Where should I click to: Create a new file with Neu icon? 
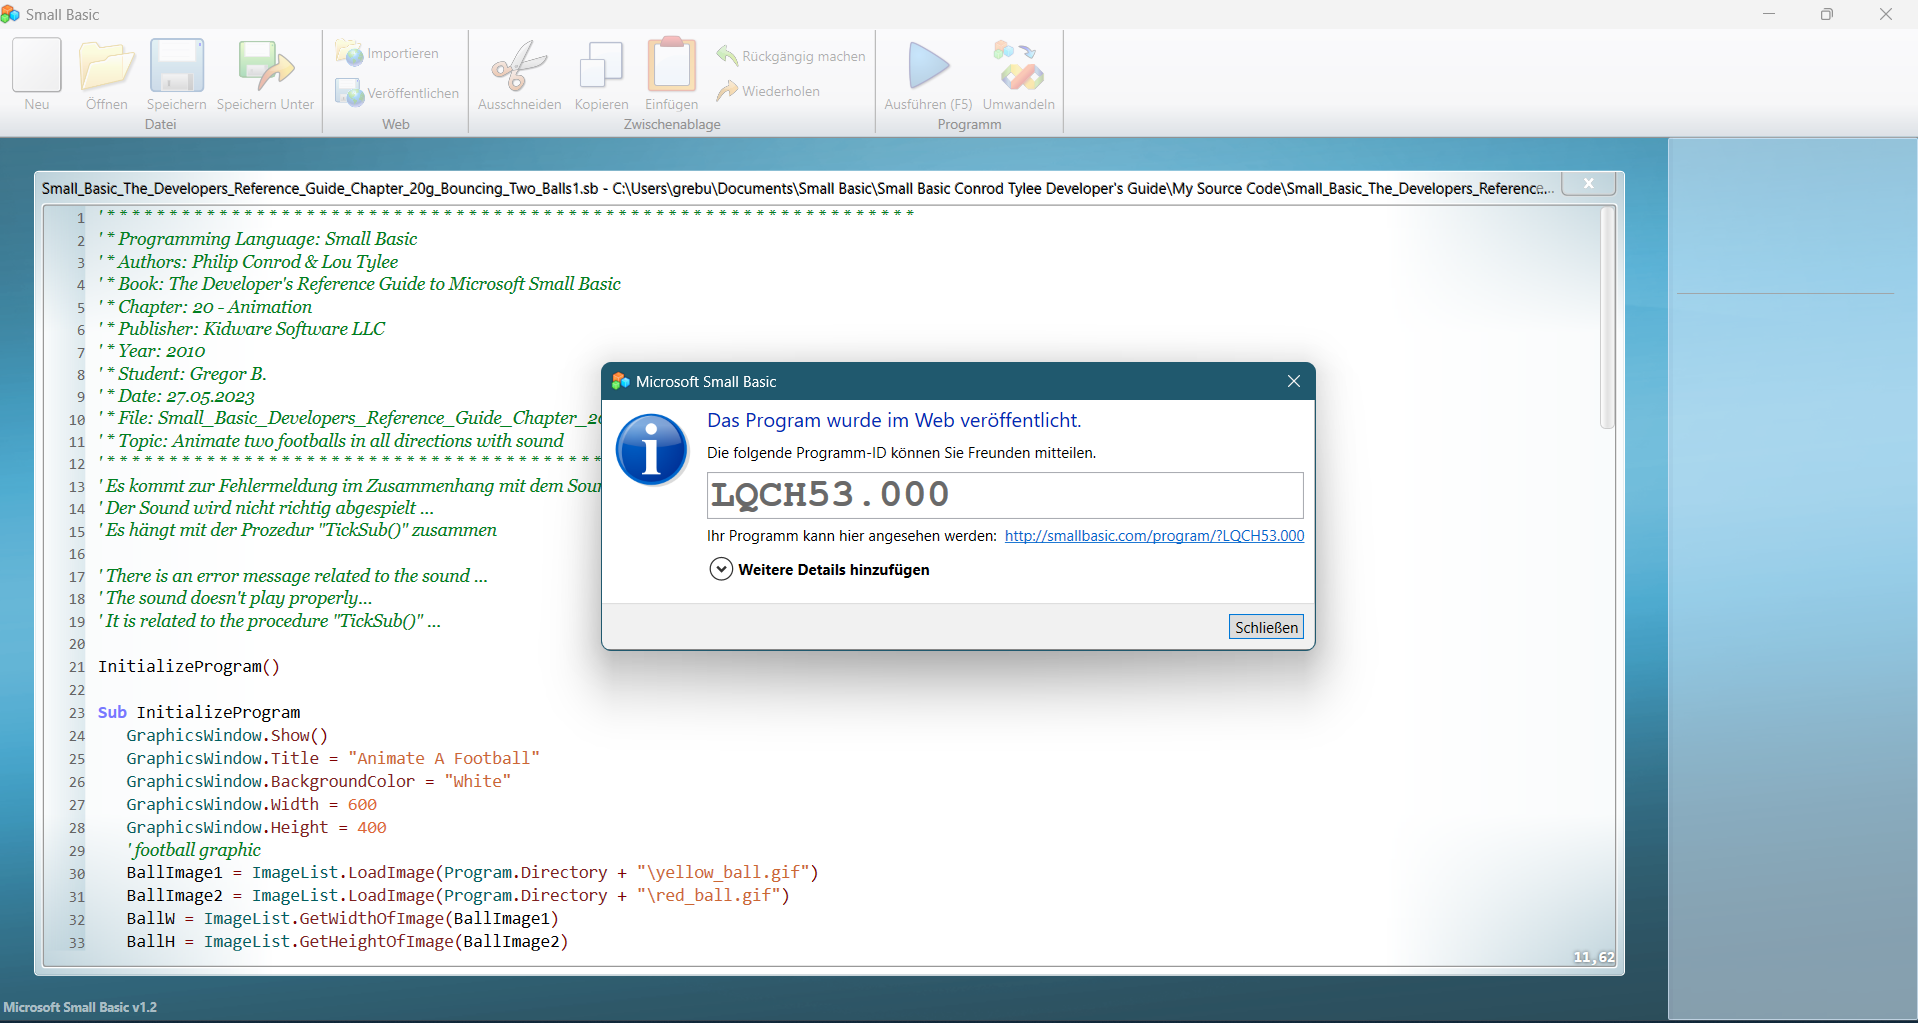coord(37,75)
